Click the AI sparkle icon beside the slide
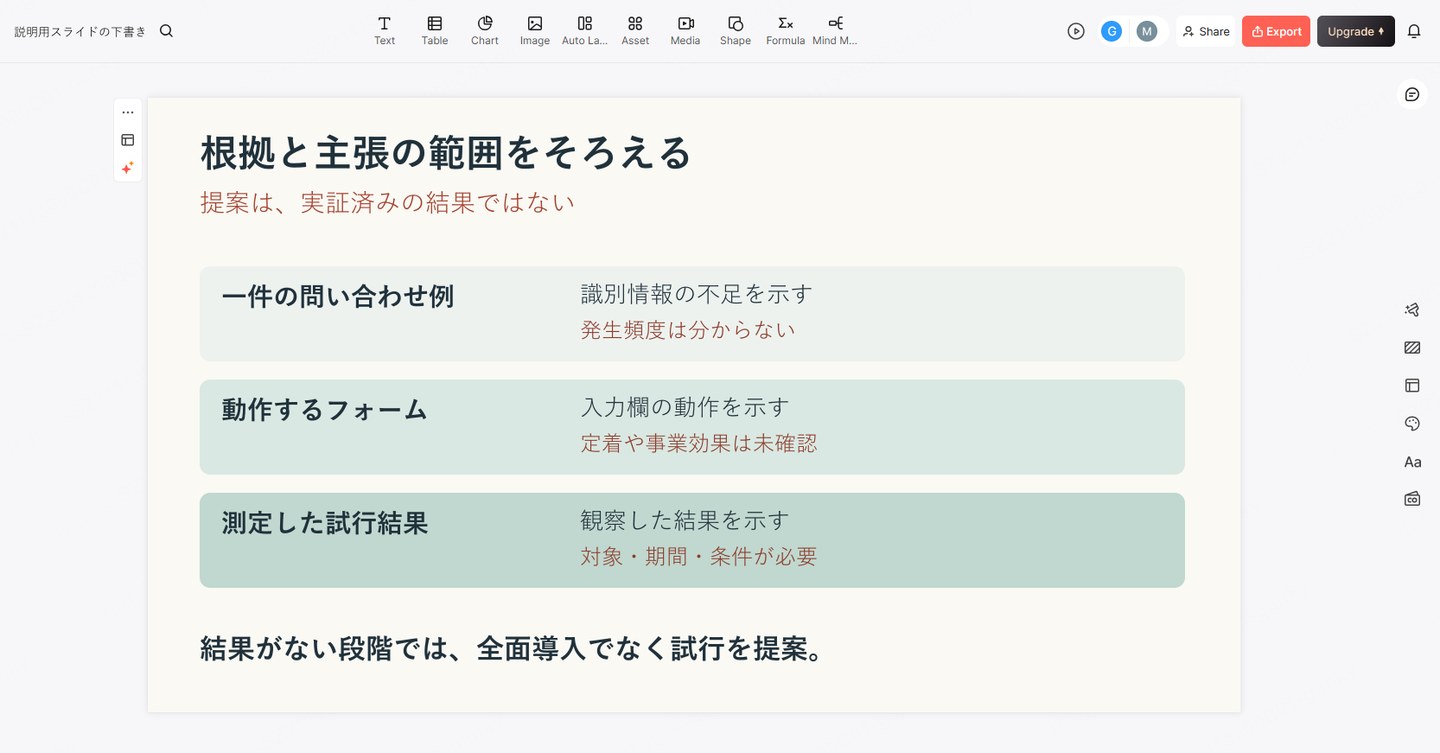The width and height of the screenshot is (1440, 753). (128, 168)
